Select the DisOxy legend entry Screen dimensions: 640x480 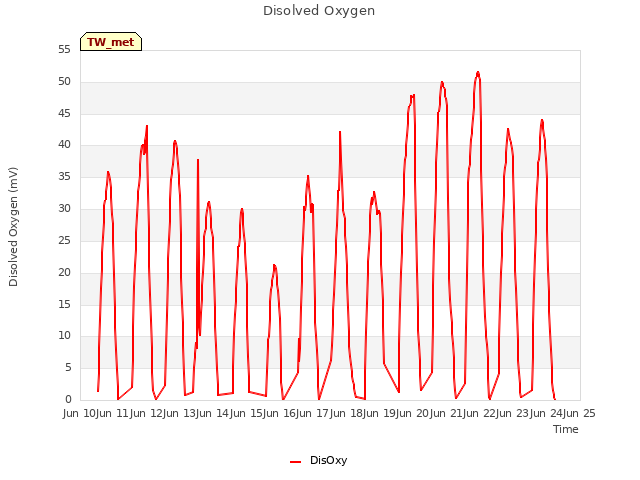click(318, 460)
